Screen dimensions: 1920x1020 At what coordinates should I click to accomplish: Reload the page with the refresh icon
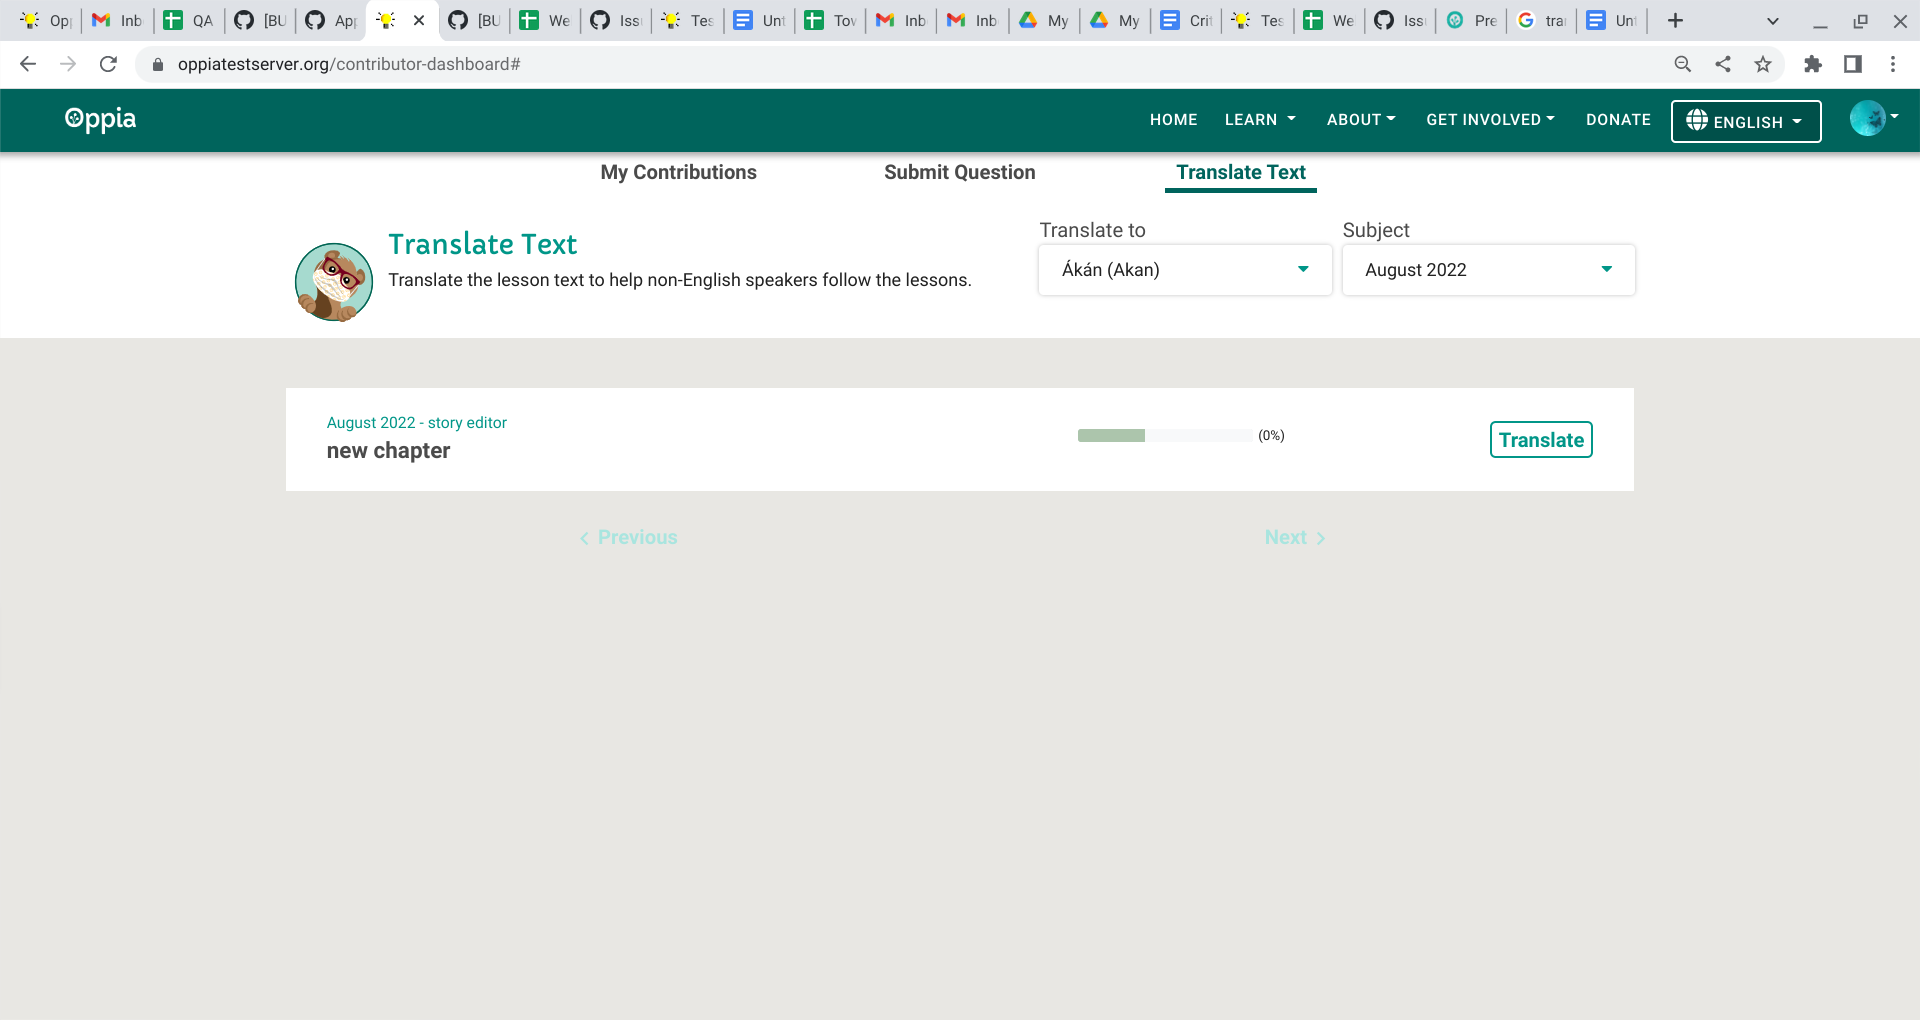[x=109, y=63]
